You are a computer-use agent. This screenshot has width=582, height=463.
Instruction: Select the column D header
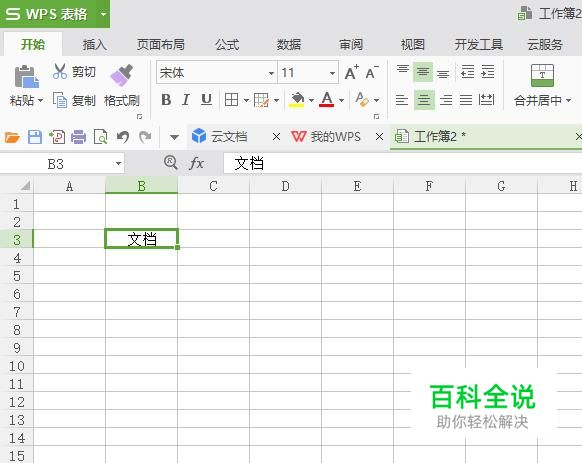coord(285,186)
